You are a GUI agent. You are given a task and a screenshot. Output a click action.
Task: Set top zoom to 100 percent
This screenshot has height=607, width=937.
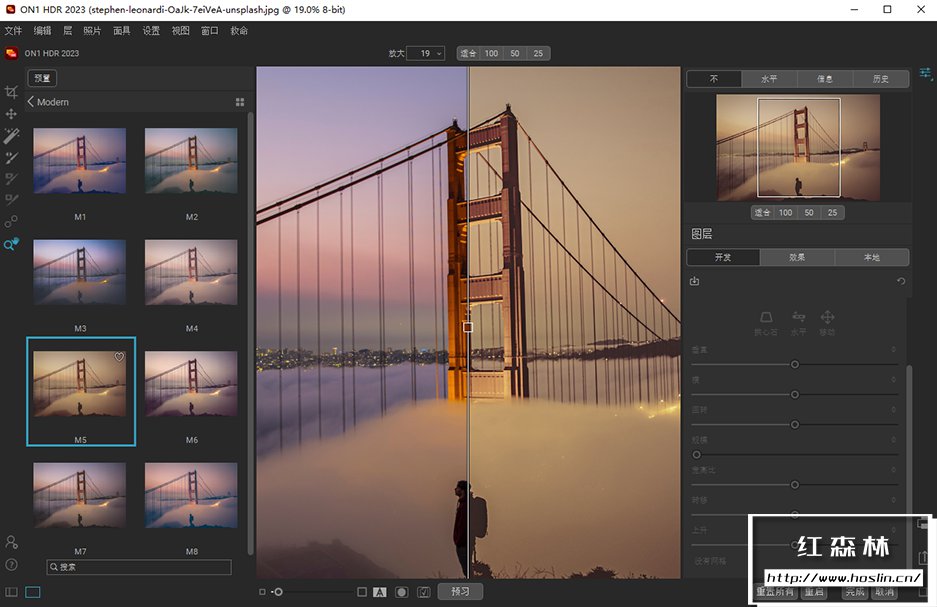click(491, 53)
